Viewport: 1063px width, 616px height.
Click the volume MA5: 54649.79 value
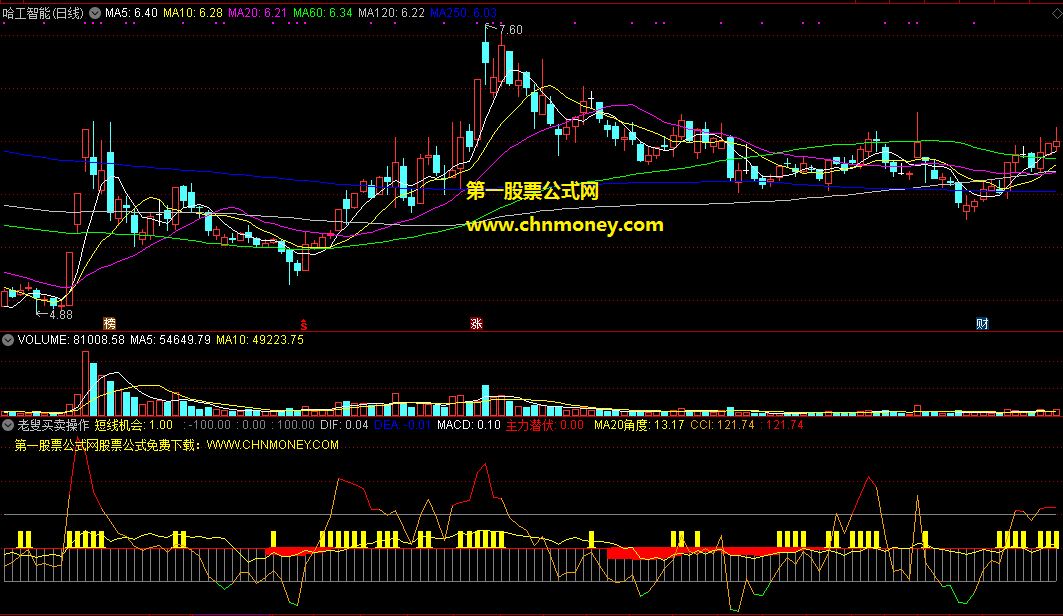pos(170,340)
